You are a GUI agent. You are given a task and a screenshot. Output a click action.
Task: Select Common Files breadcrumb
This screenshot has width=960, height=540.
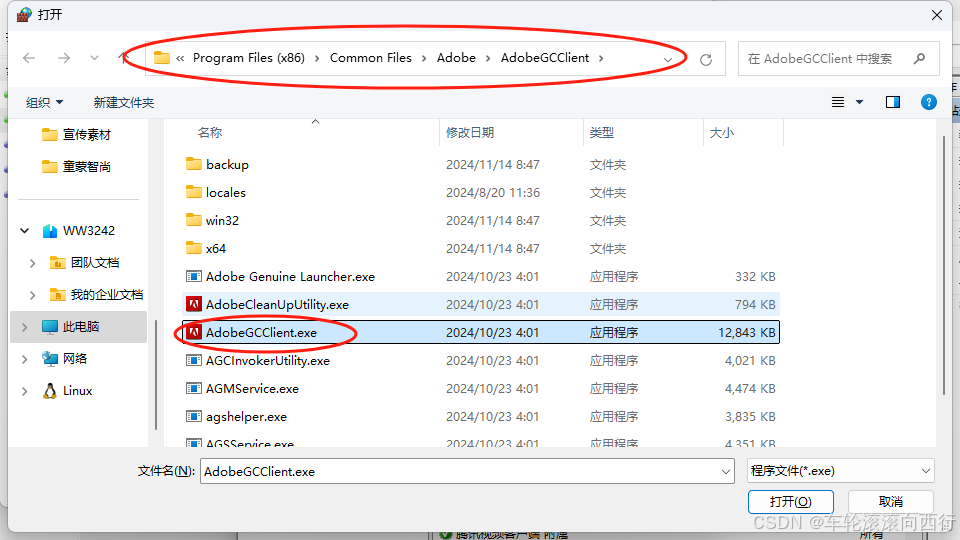(370, 58)
